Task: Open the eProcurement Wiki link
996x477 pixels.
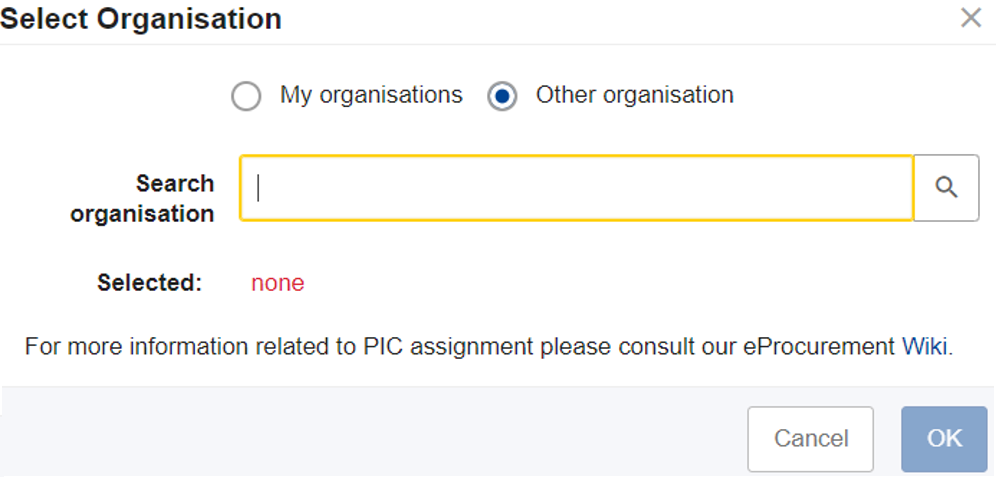Action: pos(925,347)
